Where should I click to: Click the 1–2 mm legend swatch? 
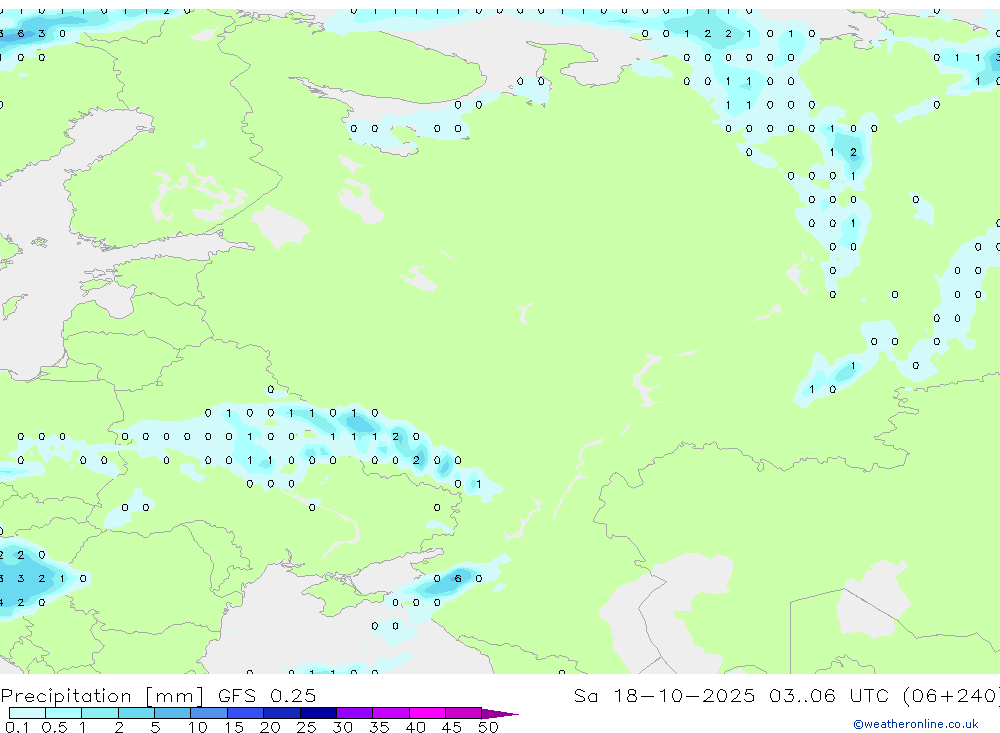pos(100,713)
